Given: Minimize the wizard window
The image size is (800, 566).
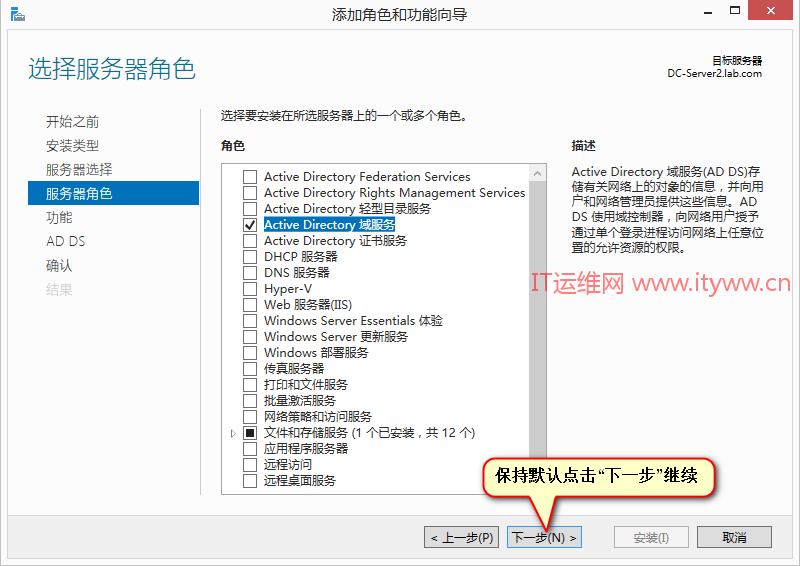Looking at the screenshot, I should pyautogui.click(x=708, y=11).
